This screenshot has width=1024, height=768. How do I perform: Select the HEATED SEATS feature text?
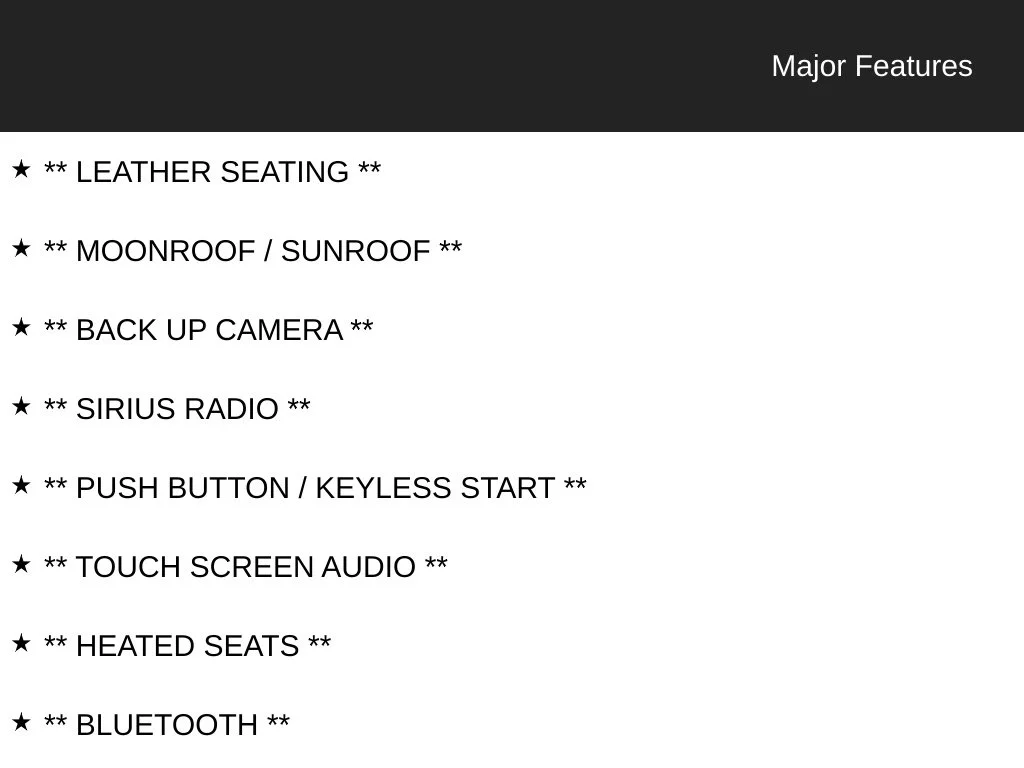187,647
